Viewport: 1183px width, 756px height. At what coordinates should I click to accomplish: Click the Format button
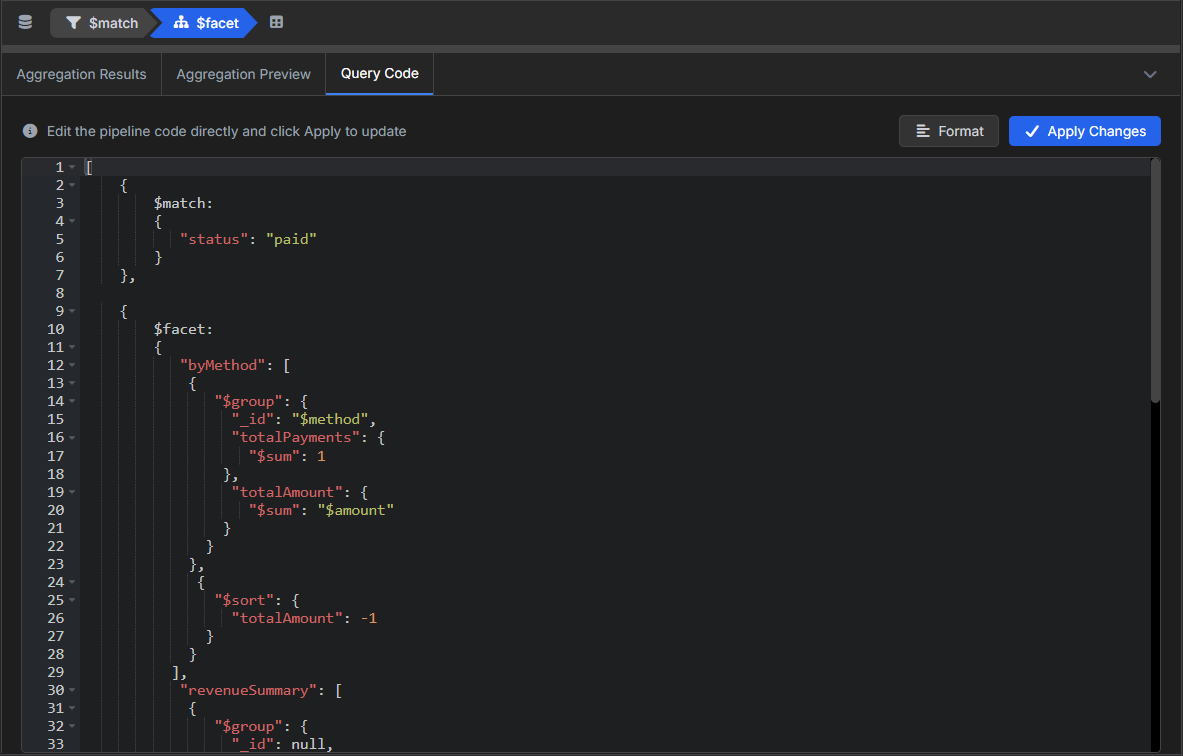click(x=948, y=131)
